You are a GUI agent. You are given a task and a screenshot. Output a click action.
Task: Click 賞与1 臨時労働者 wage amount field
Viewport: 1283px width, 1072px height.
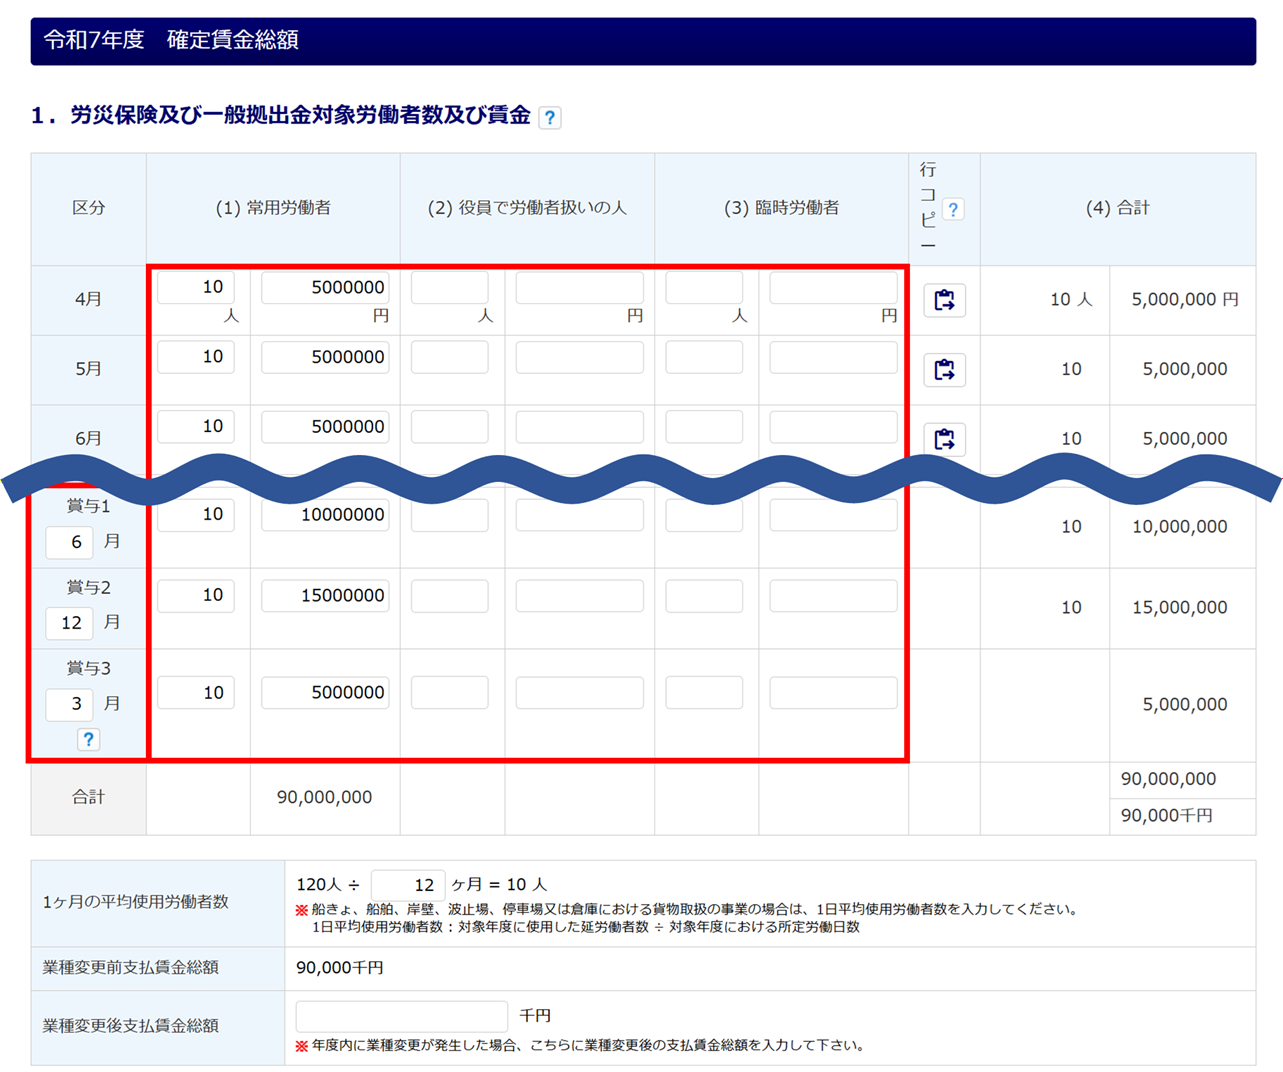(x=833, y=515)
